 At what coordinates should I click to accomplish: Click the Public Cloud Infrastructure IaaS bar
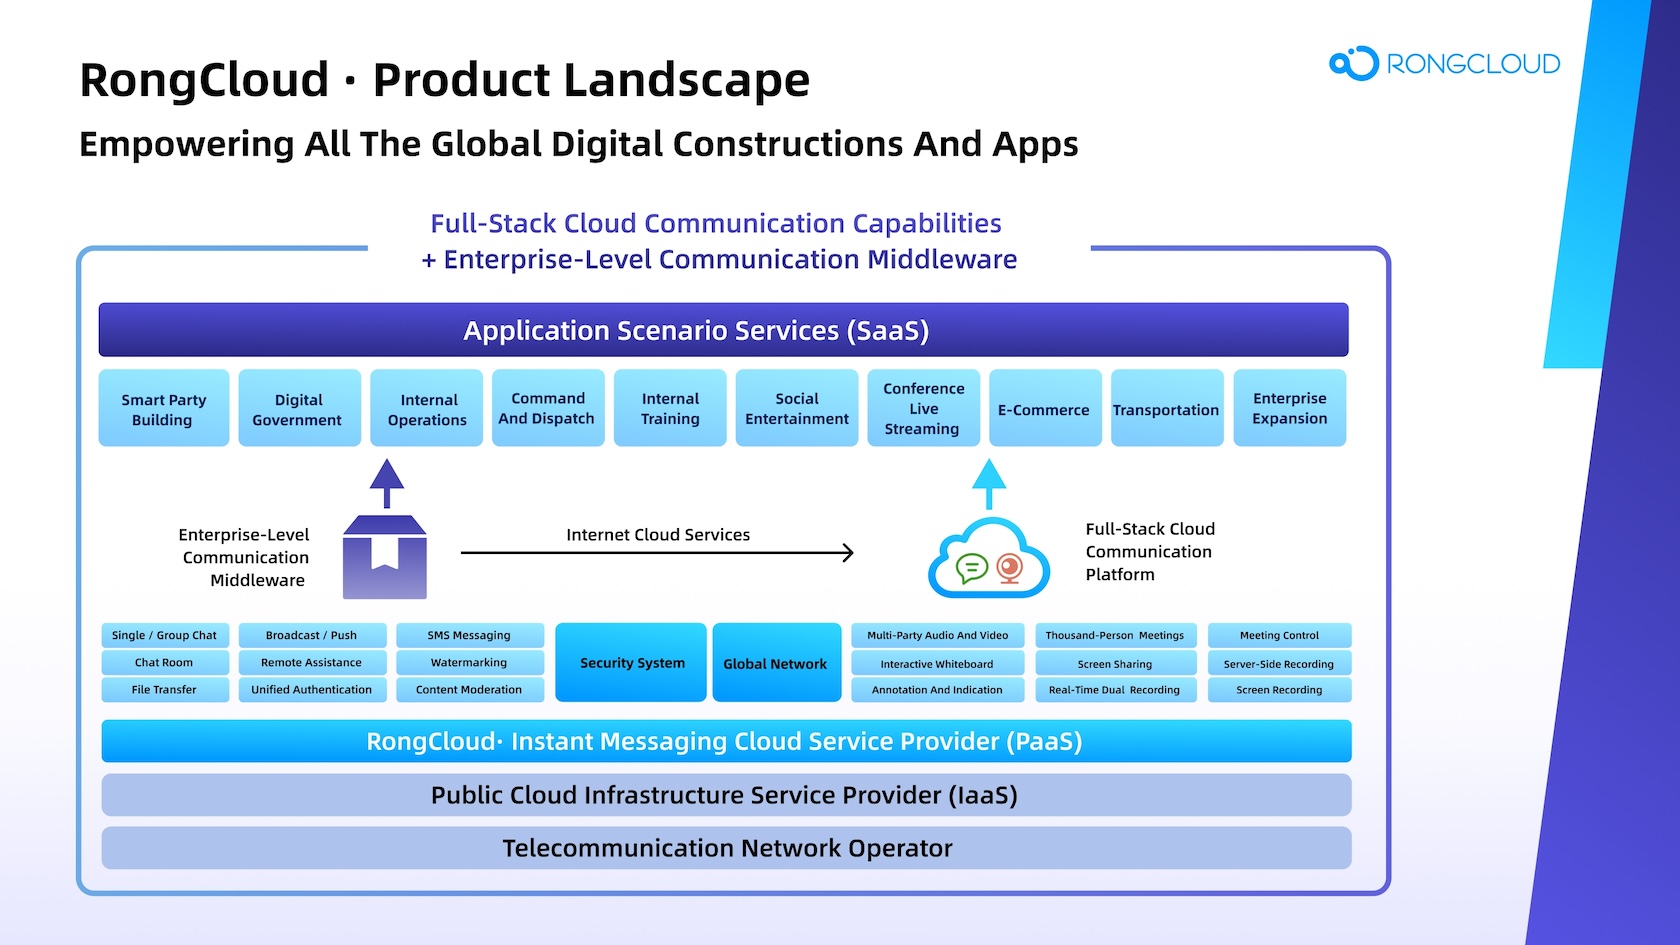point(726,795)
